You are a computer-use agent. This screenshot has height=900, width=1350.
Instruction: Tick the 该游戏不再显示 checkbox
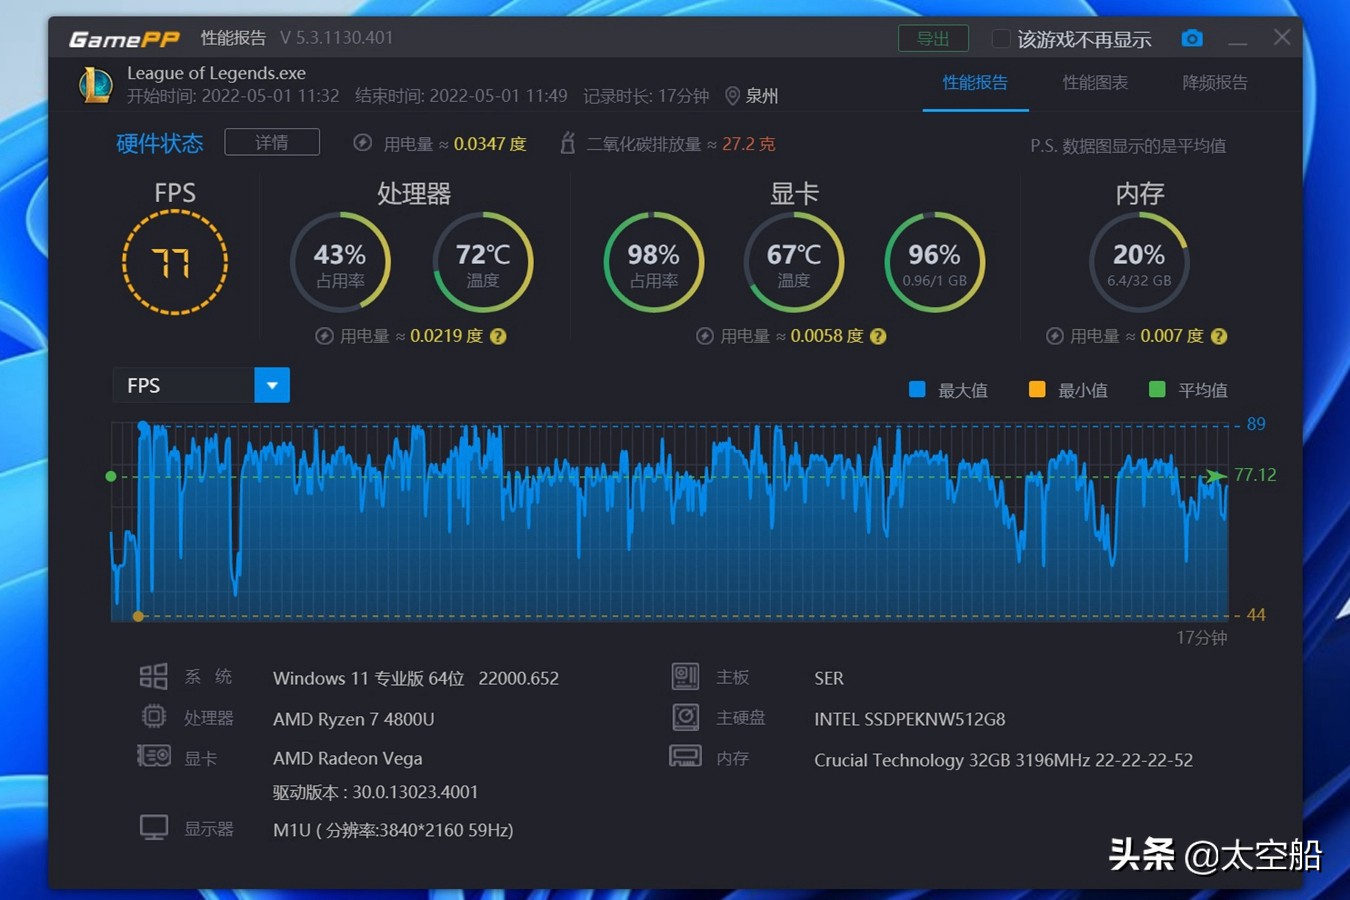[x=1000, y=39]
